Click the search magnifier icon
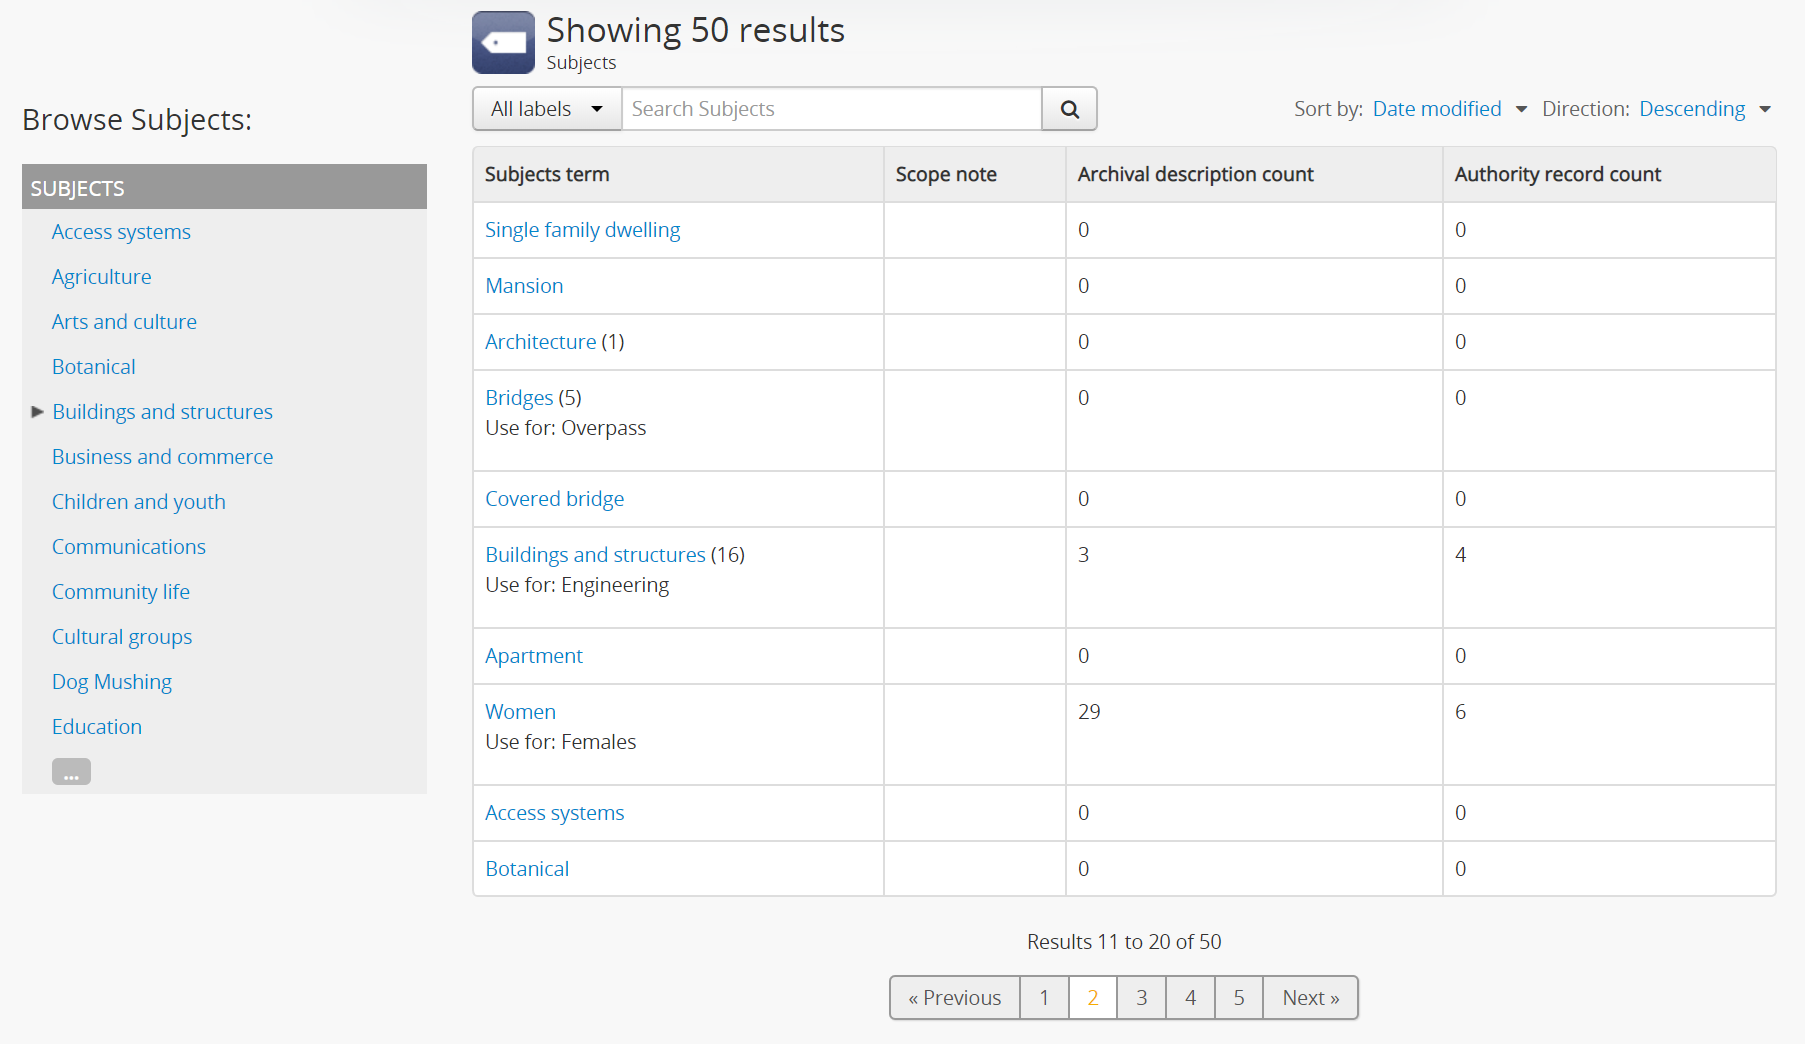This screenshot has width=1805, height=1044. (x=1069, y=108)
